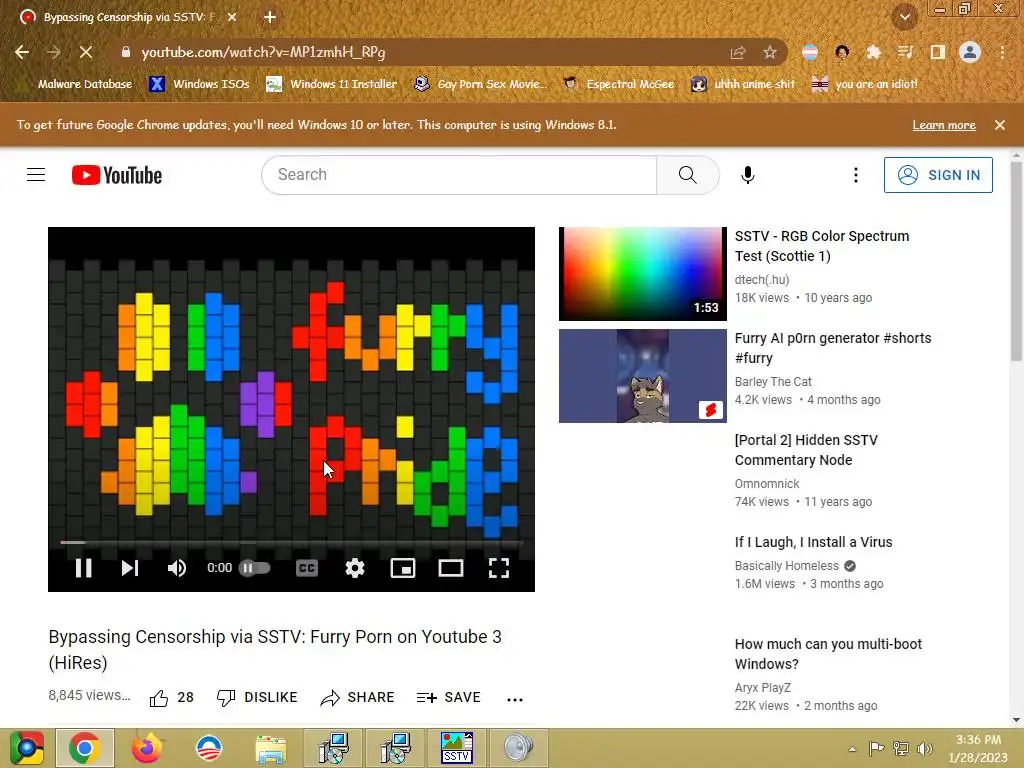Show hidden tray icons arrow
Viewport: 1024px width, 768px height.
click(852, 749)
